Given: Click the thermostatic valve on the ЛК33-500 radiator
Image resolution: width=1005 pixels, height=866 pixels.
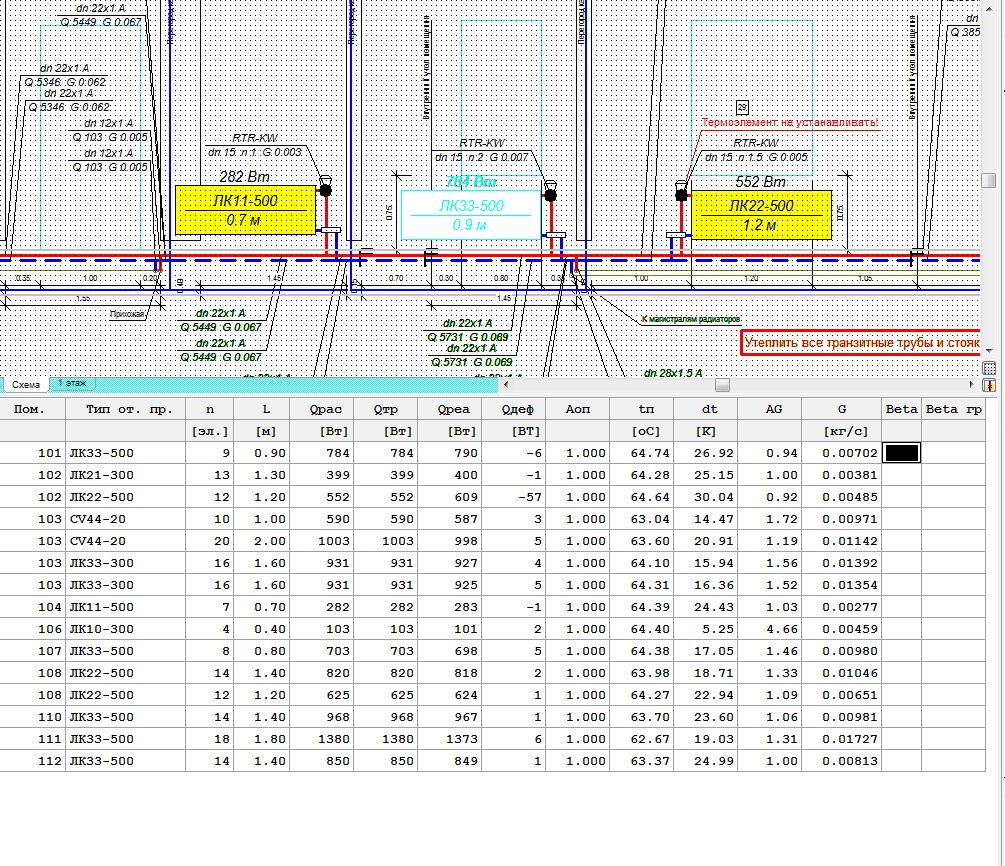Looking at the screenshot, I should 549,193.
